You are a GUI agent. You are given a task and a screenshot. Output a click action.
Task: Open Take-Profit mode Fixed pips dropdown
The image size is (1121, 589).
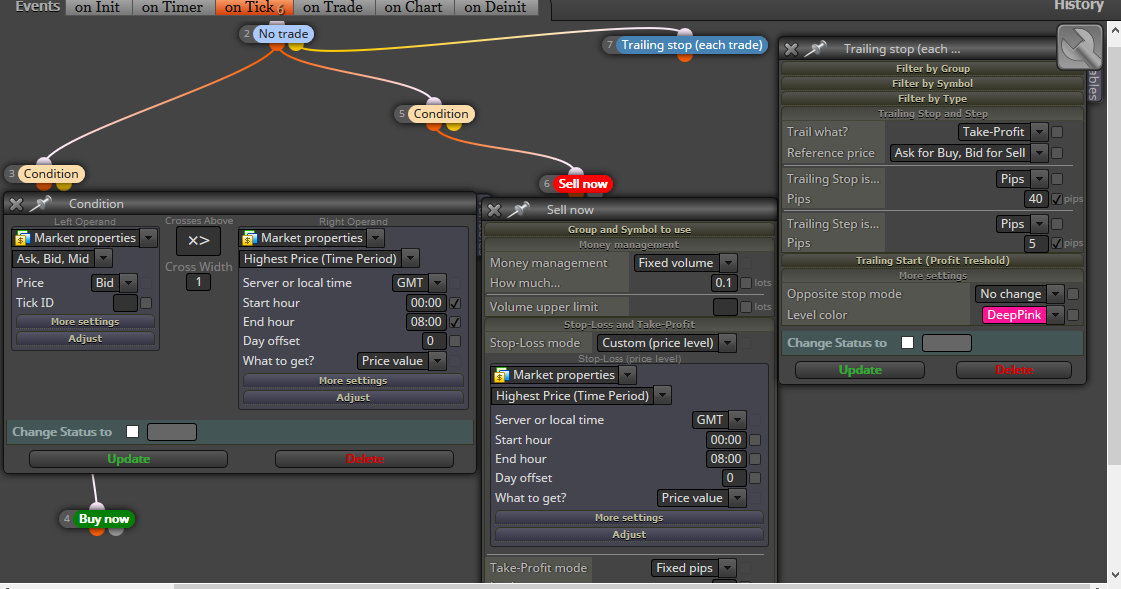click(x=728, y=568)
